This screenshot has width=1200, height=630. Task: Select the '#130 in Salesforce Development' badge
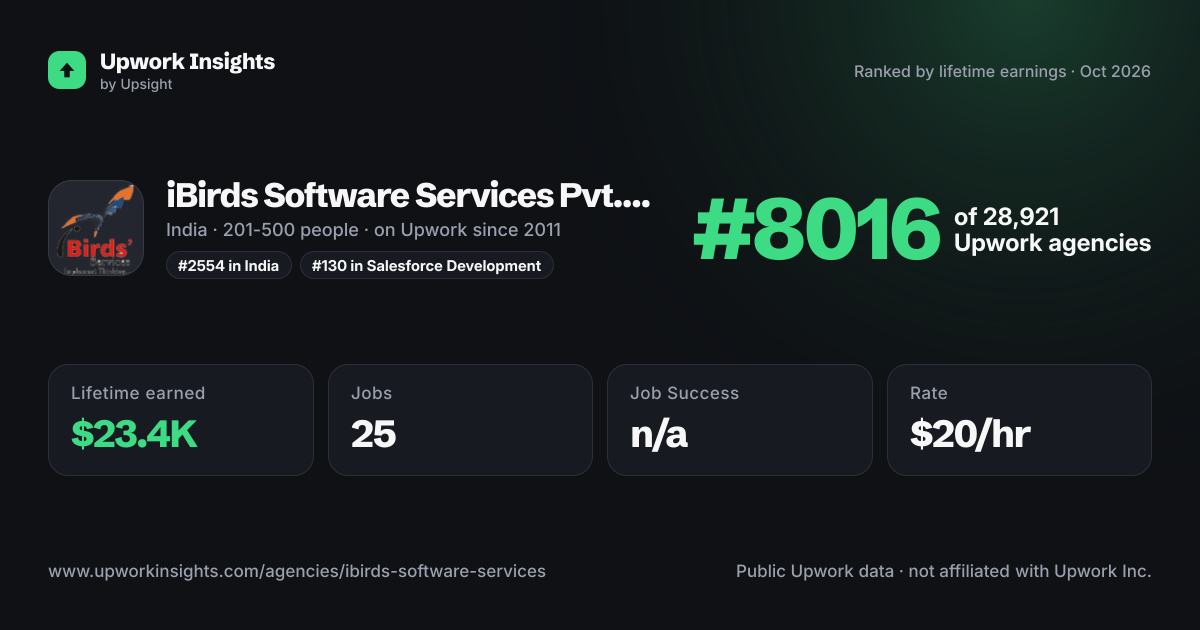pyautogui.click(x=427, y=265)
